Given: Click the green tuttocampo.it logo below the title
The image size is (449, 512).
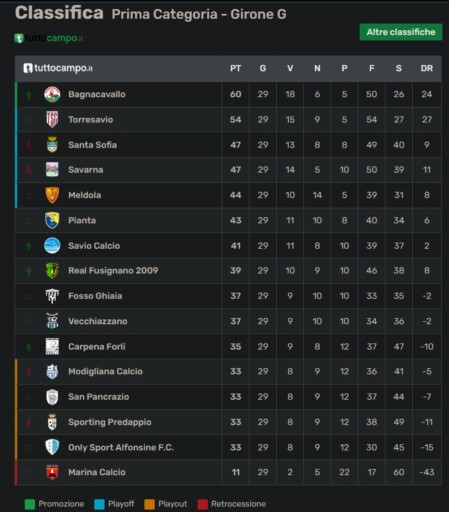Looking at the screenshot, I should coord(48,38).
